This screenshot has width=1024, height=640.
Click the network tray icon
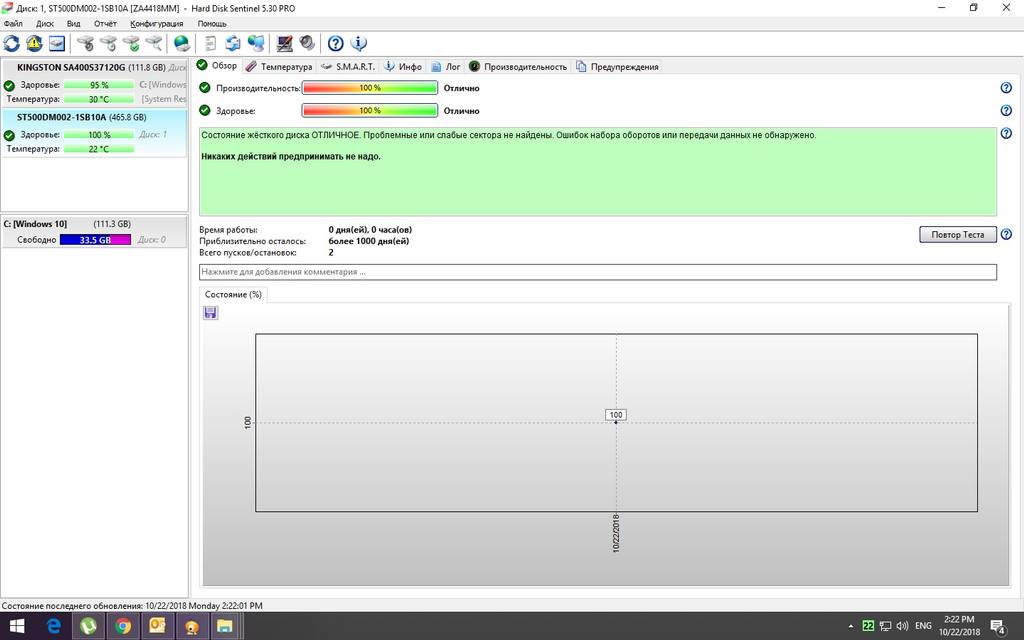(886, 626)
